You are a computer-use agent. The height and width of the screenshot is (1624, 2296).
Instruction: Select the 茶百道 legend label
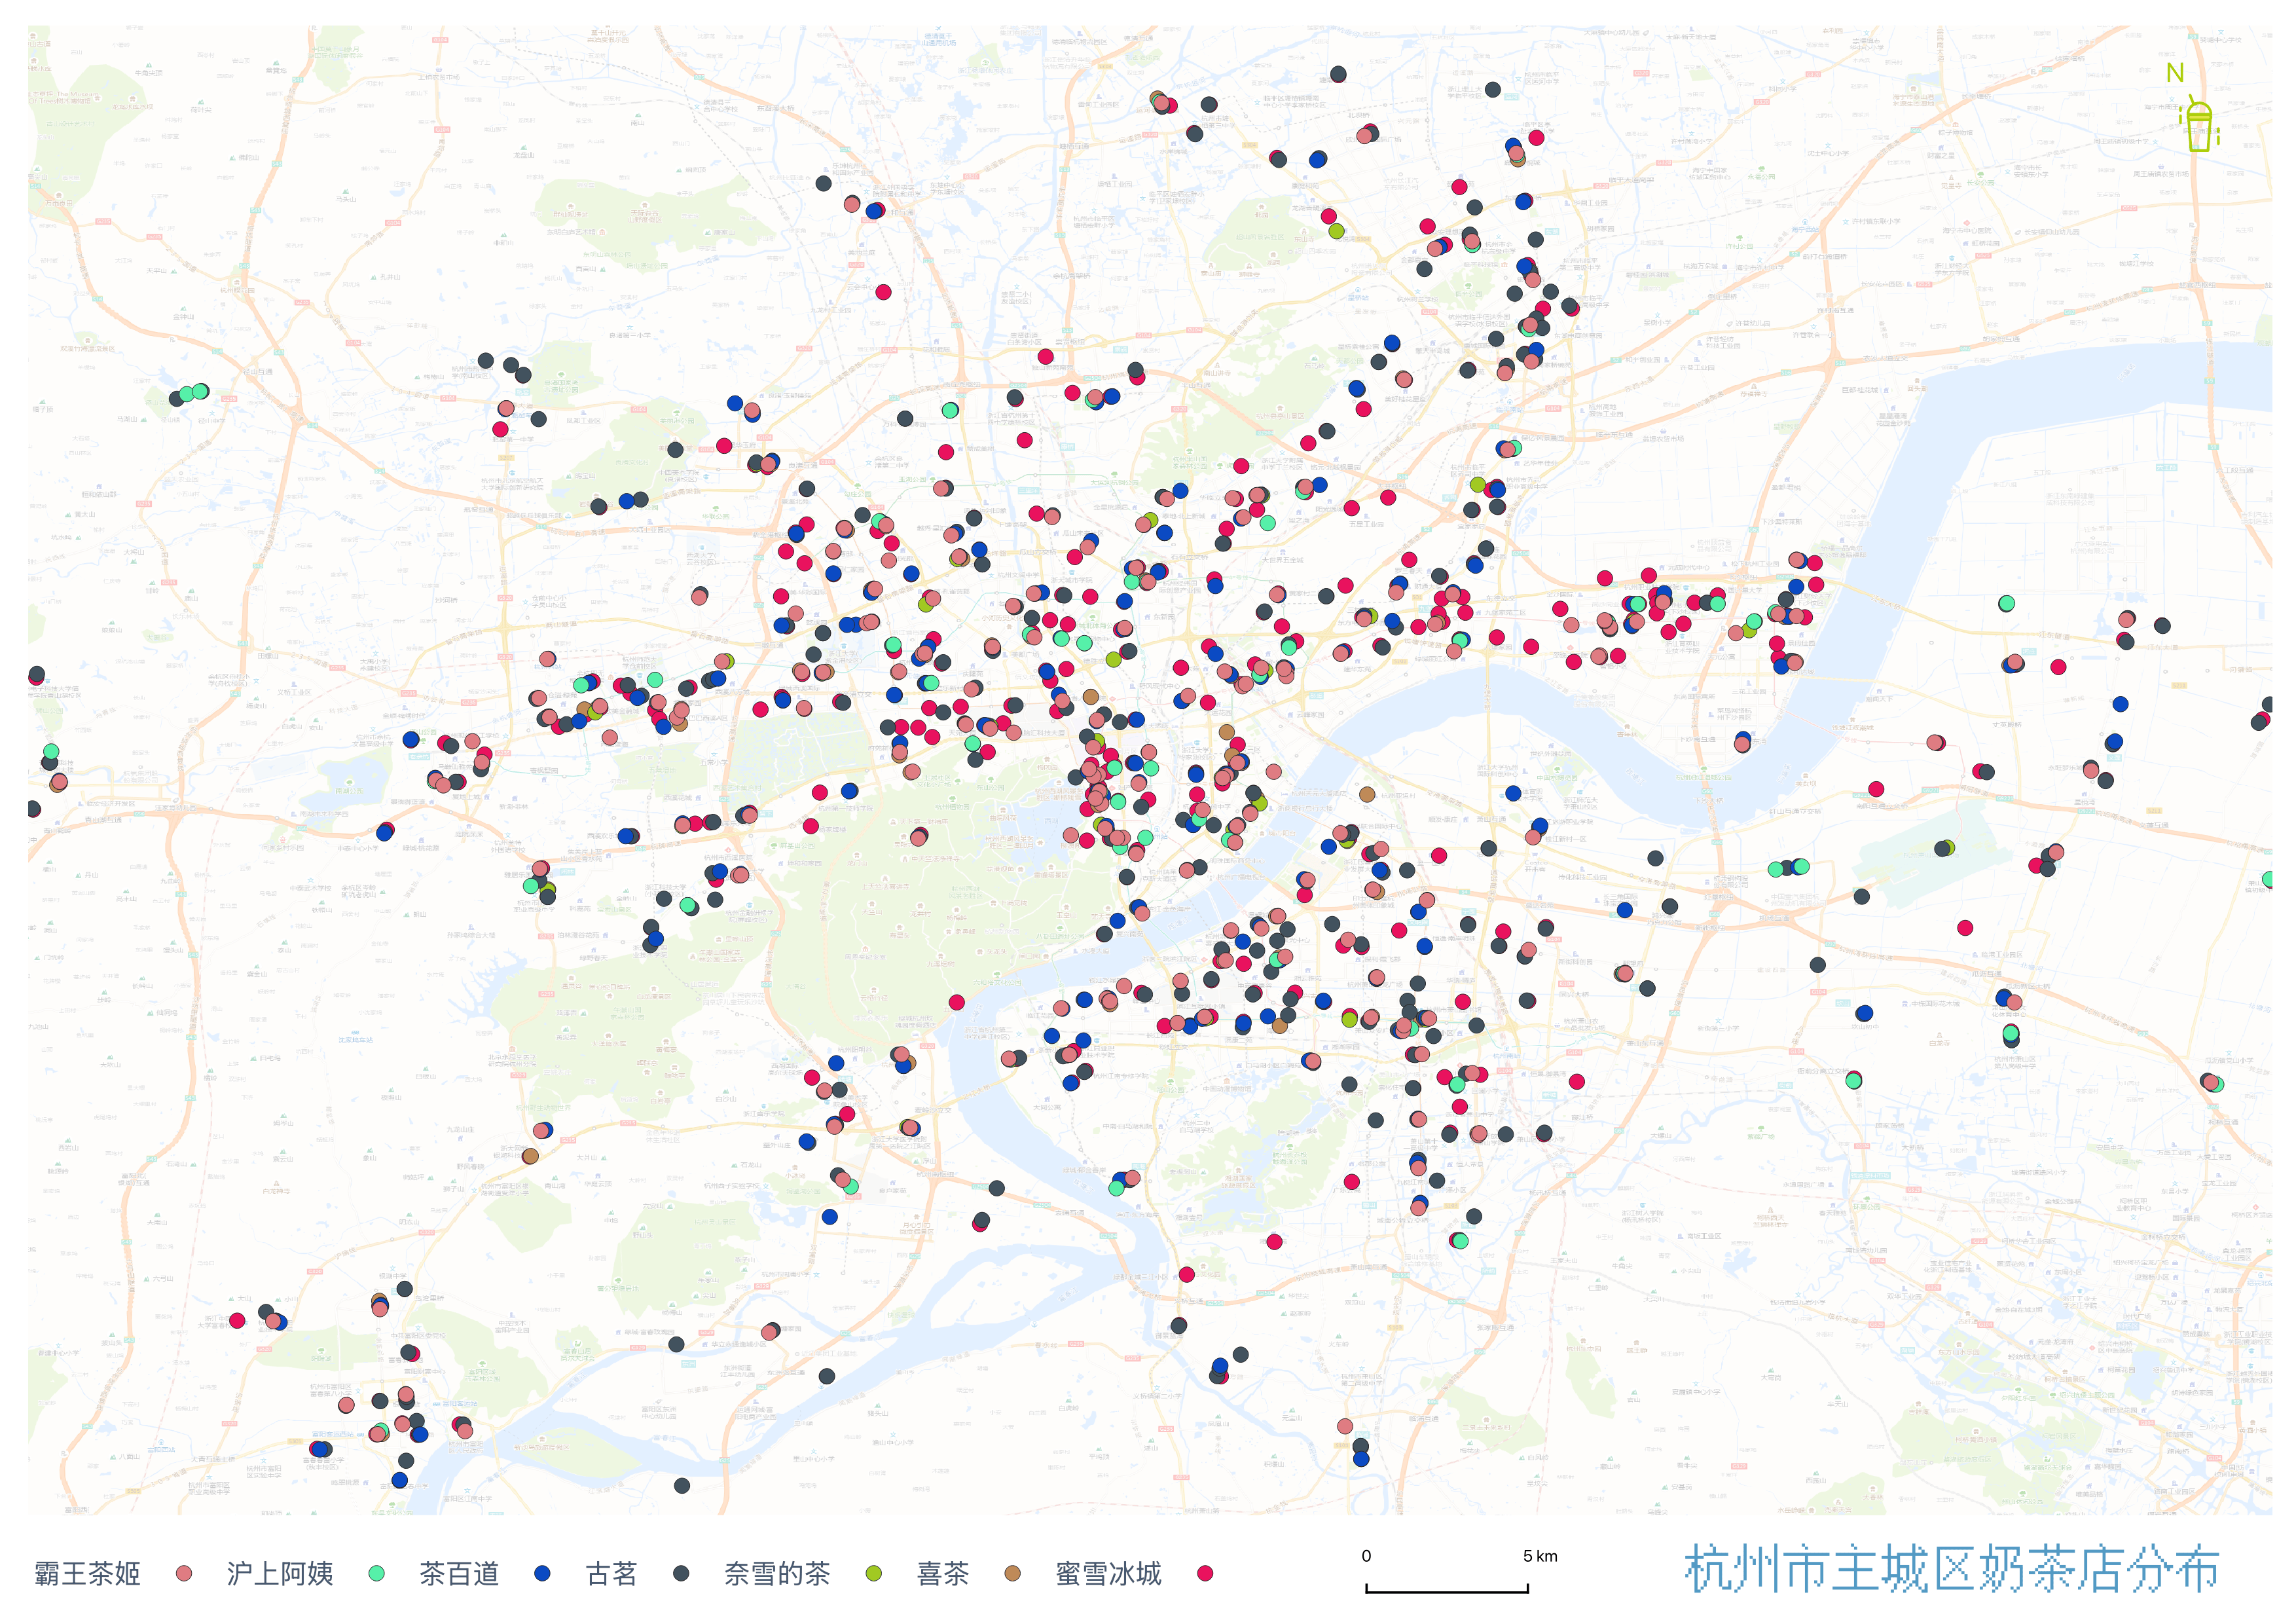pyautogui.click(x=459, y=1573)
